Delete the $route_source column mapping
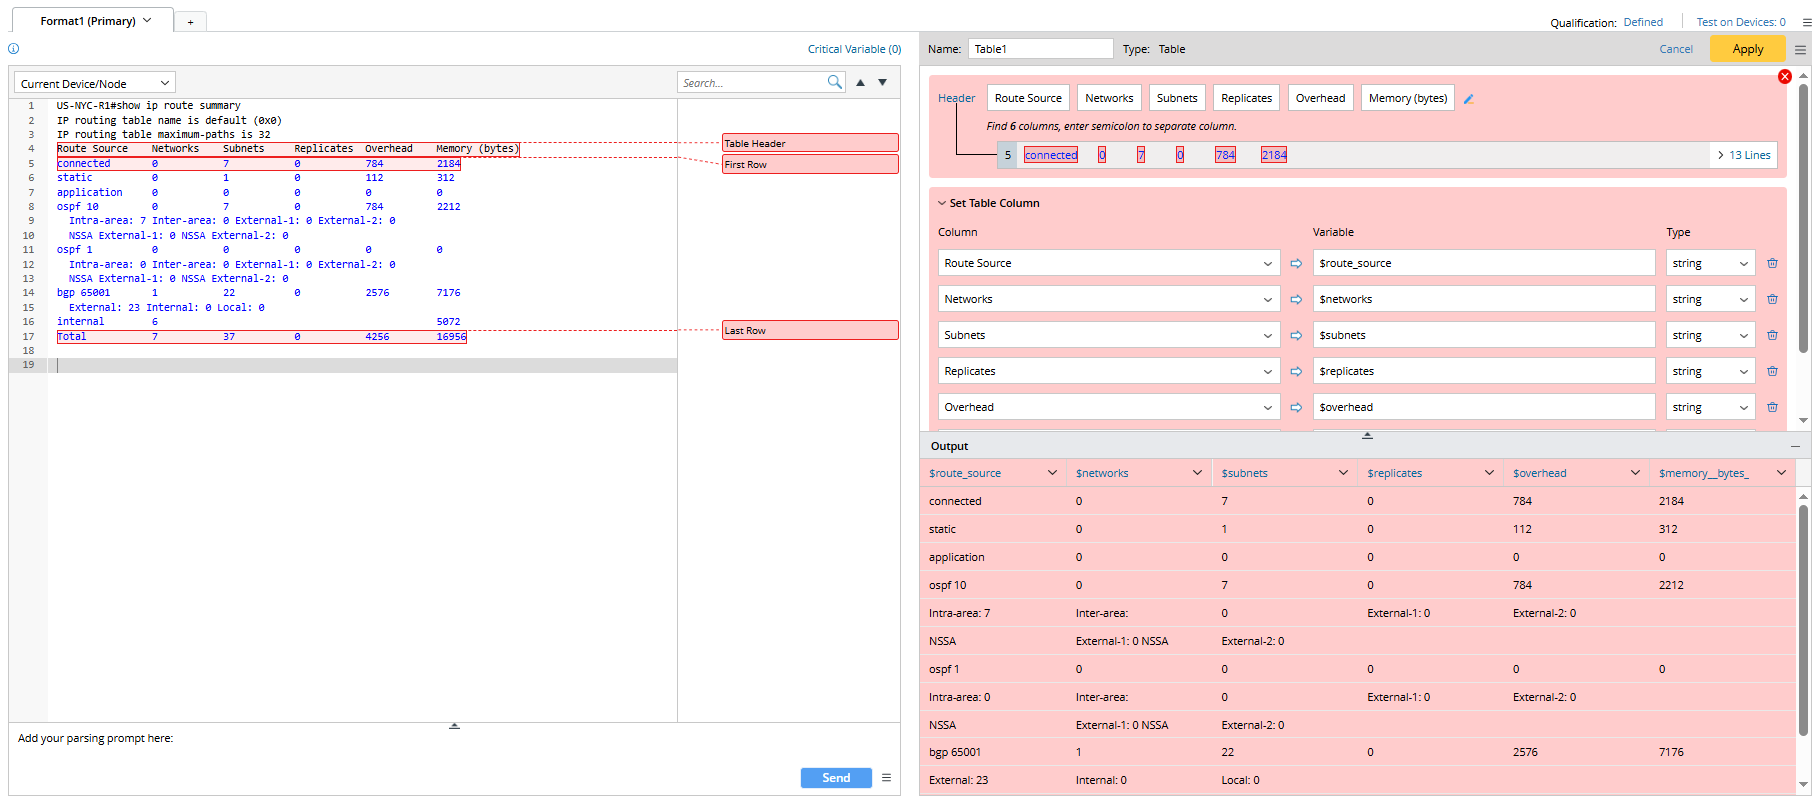 click(x=1772, y=263)
